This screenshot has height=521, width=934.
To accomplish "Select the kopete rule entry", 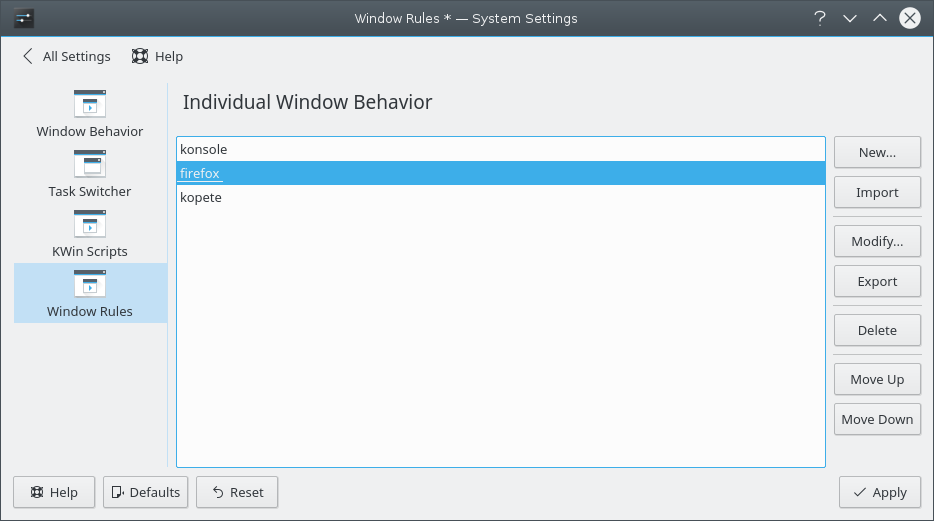I will point(201,197).
